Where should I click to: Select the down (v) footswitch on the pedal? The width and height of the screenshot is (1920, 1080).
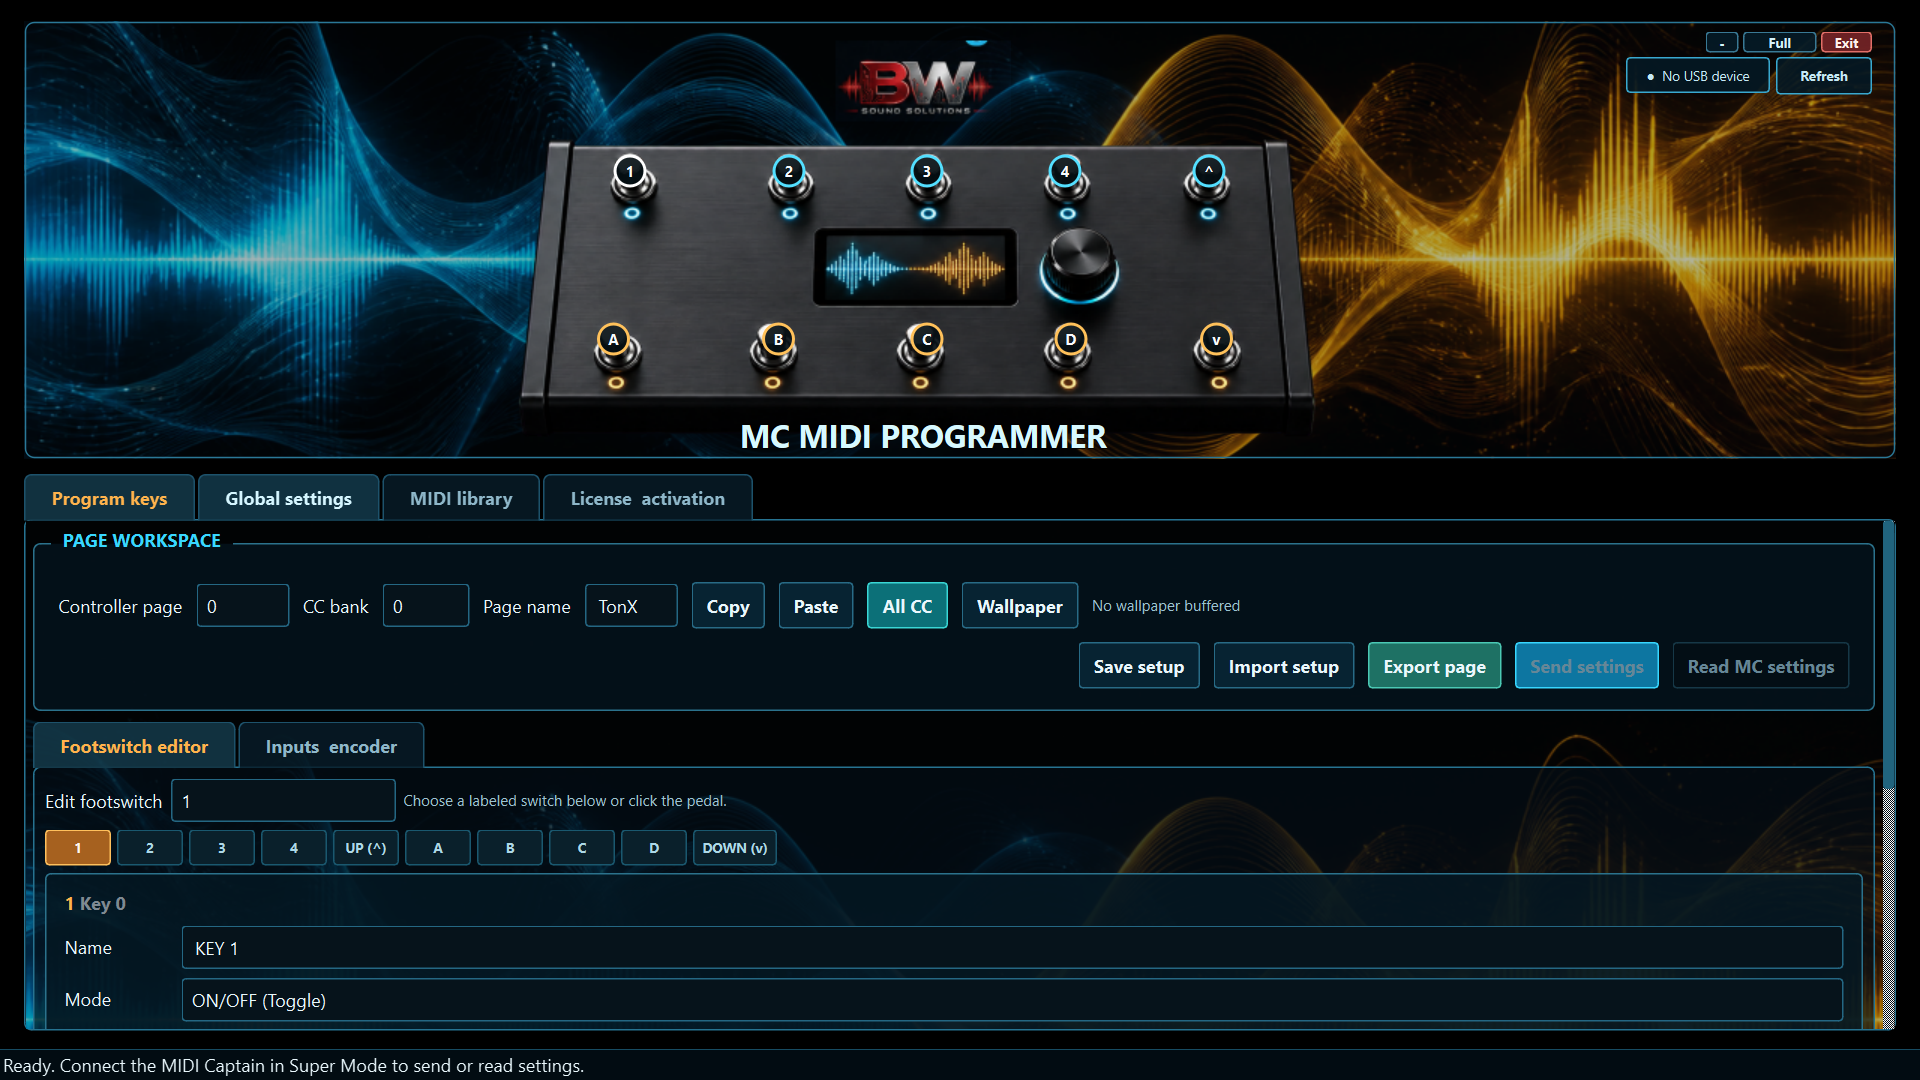click(1216, 340)
